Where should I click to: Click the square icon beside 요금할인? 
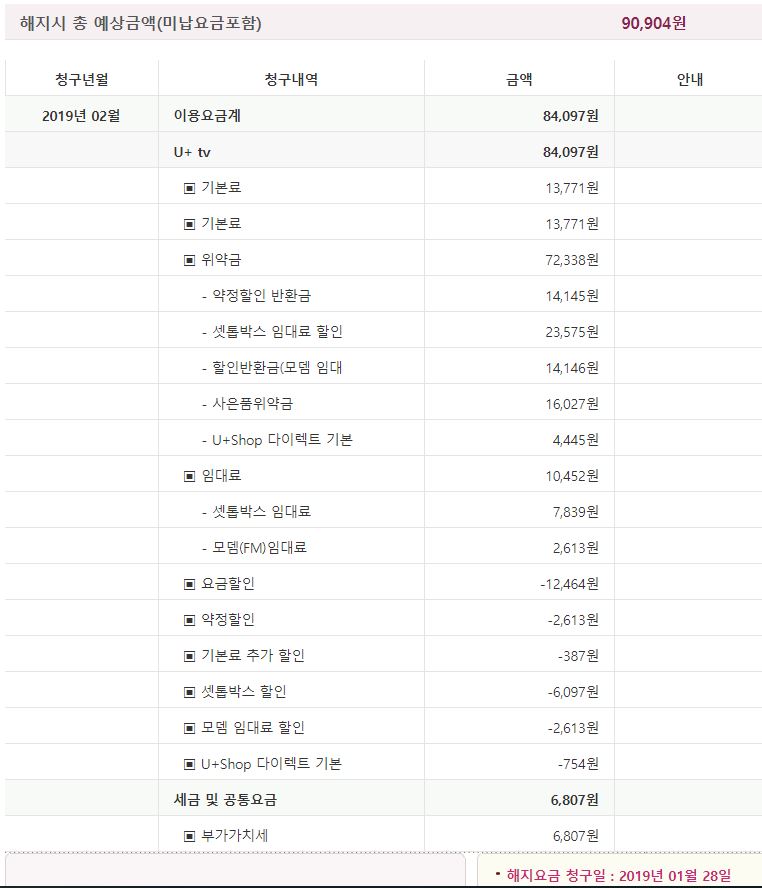point(189,584)
